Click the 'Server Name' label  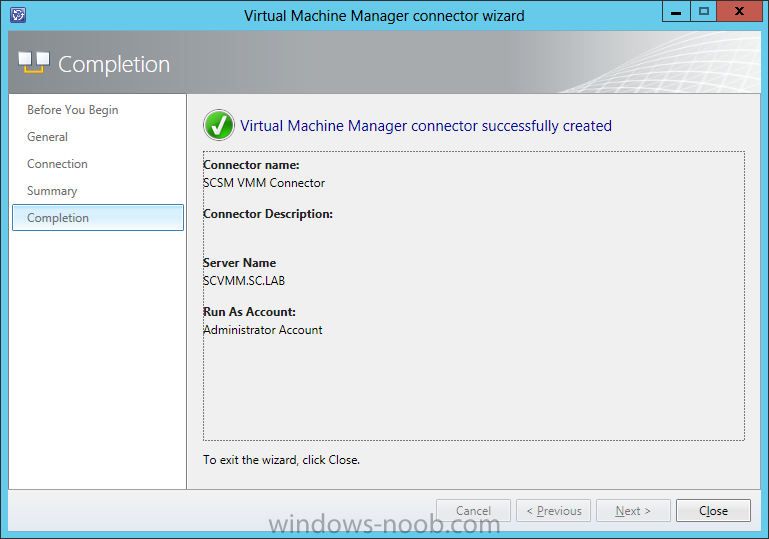pyautogui.click(x=239, y=263)
